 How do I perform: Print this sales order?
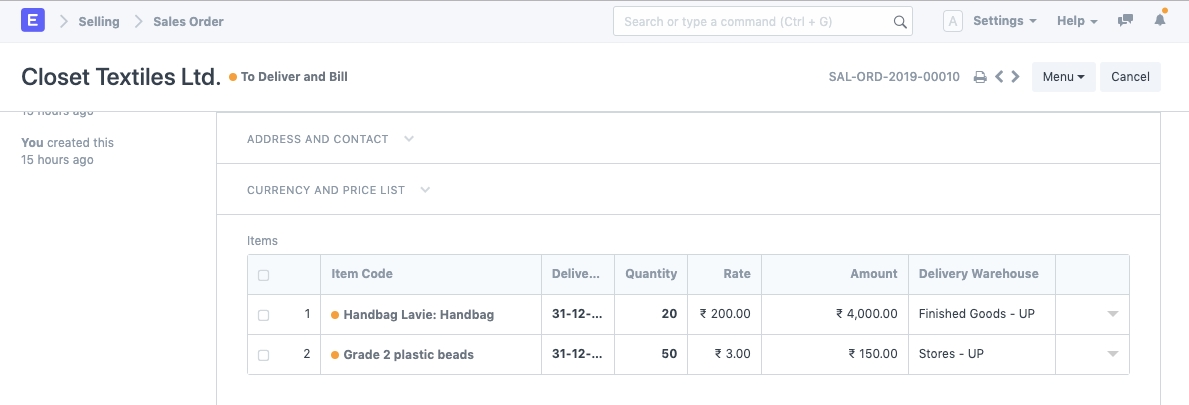980,77
